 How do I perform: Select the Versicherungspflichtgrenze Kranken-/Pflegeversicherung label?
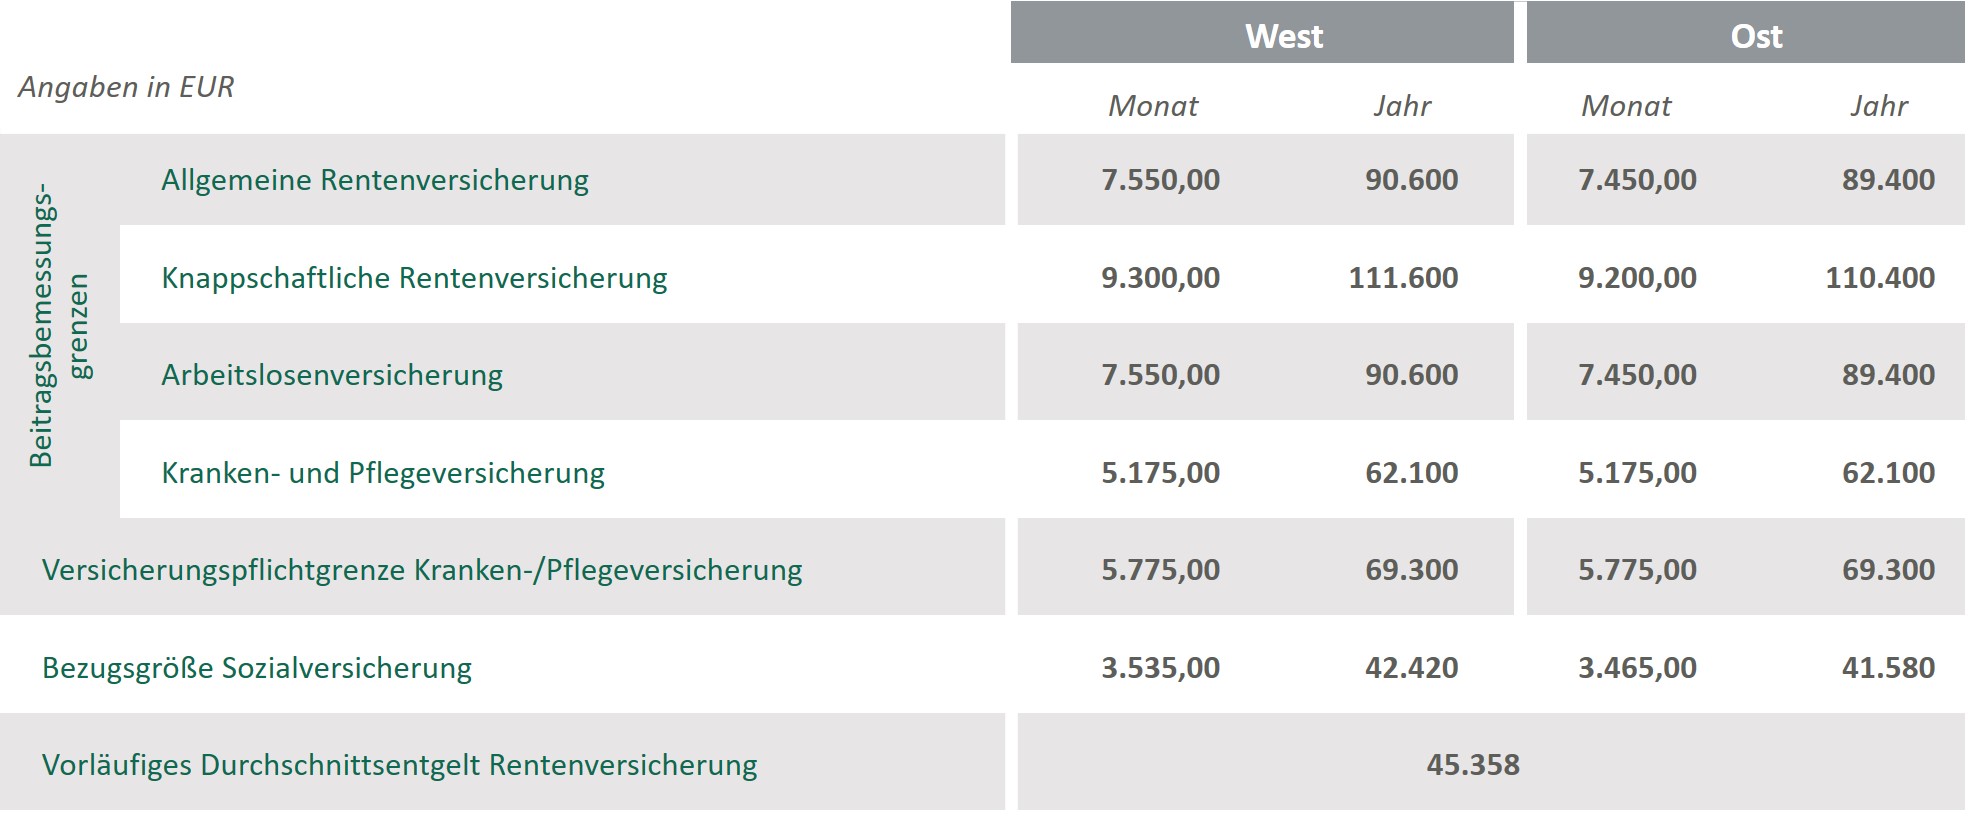422,570
